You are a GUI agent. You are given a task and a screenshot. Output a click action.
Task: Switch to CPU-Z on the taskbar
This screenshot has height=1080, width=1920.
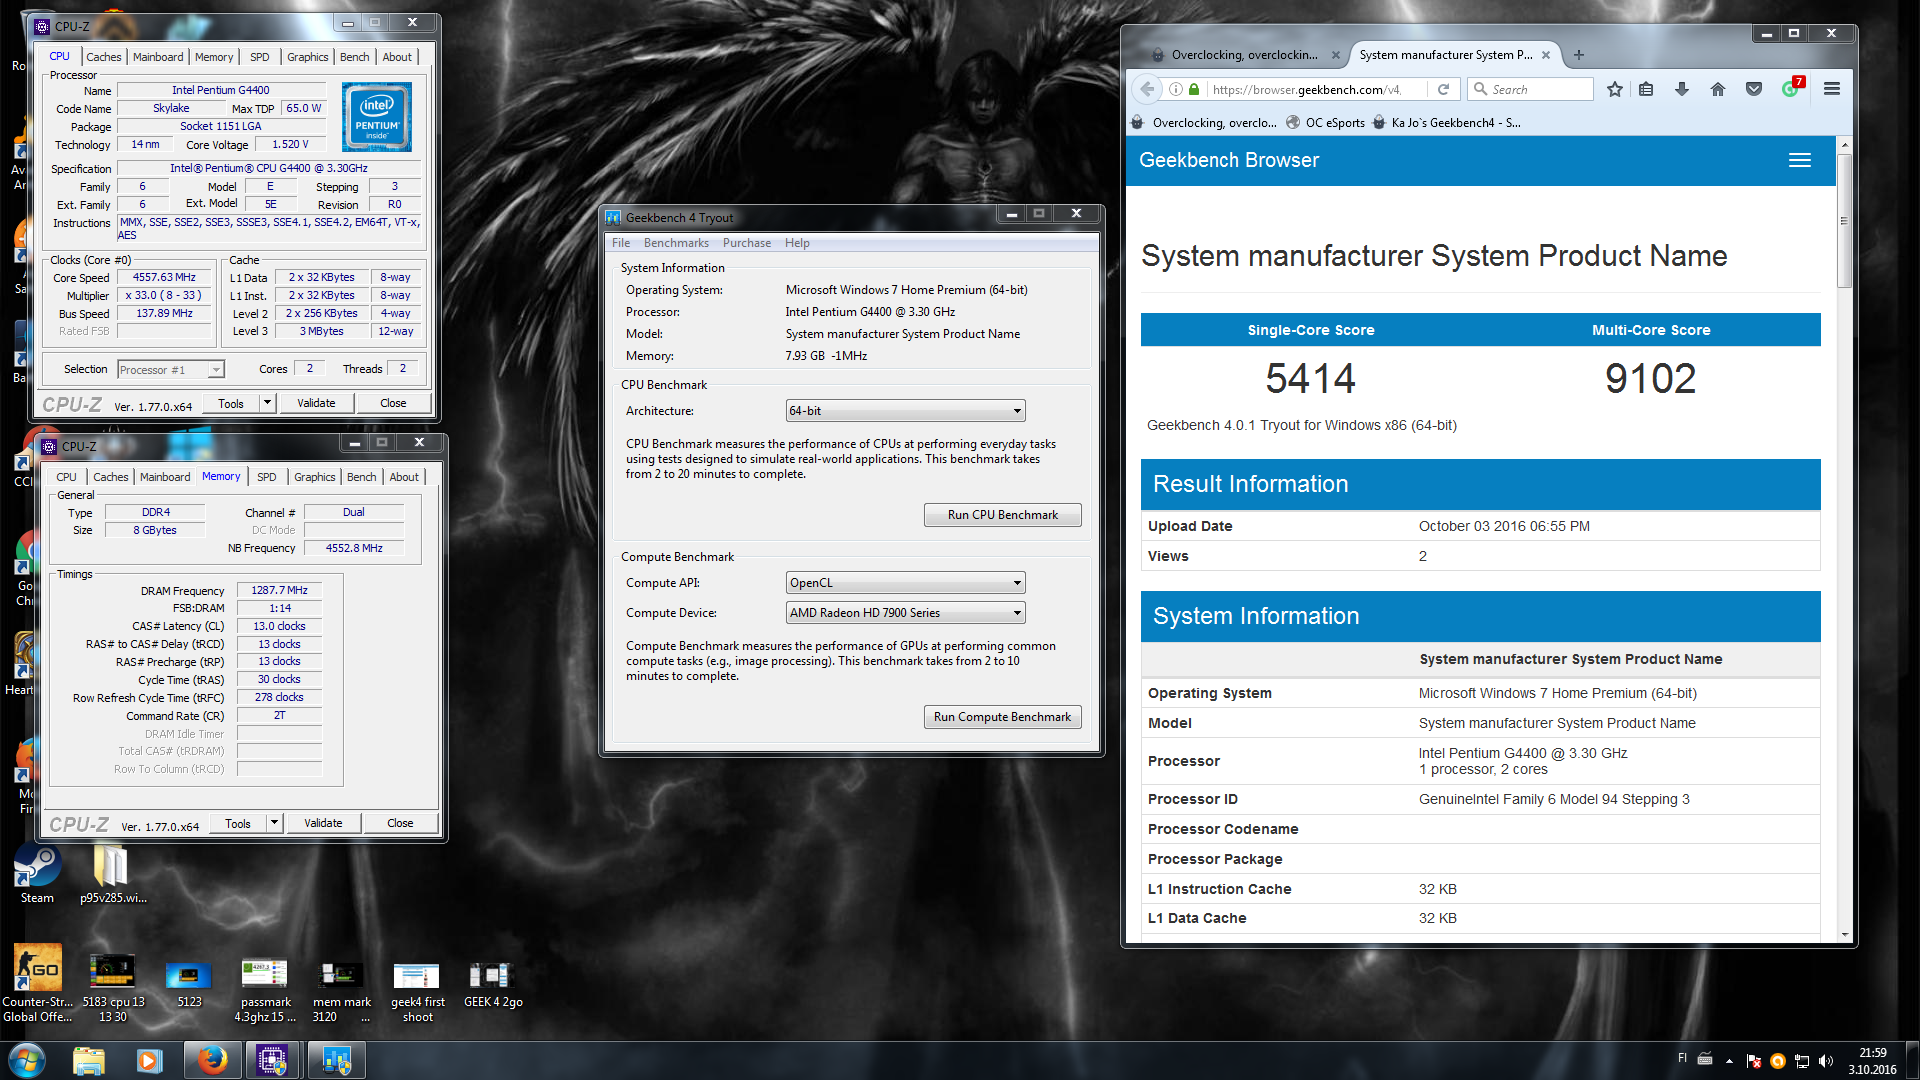coord(272,1060)
